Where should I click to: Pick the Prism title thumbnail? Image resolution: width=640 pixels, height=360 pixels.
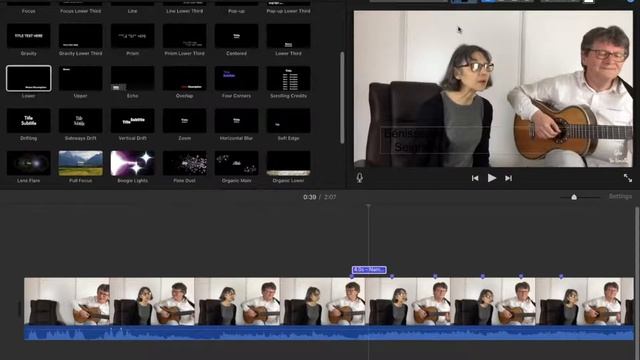[132, 36]
